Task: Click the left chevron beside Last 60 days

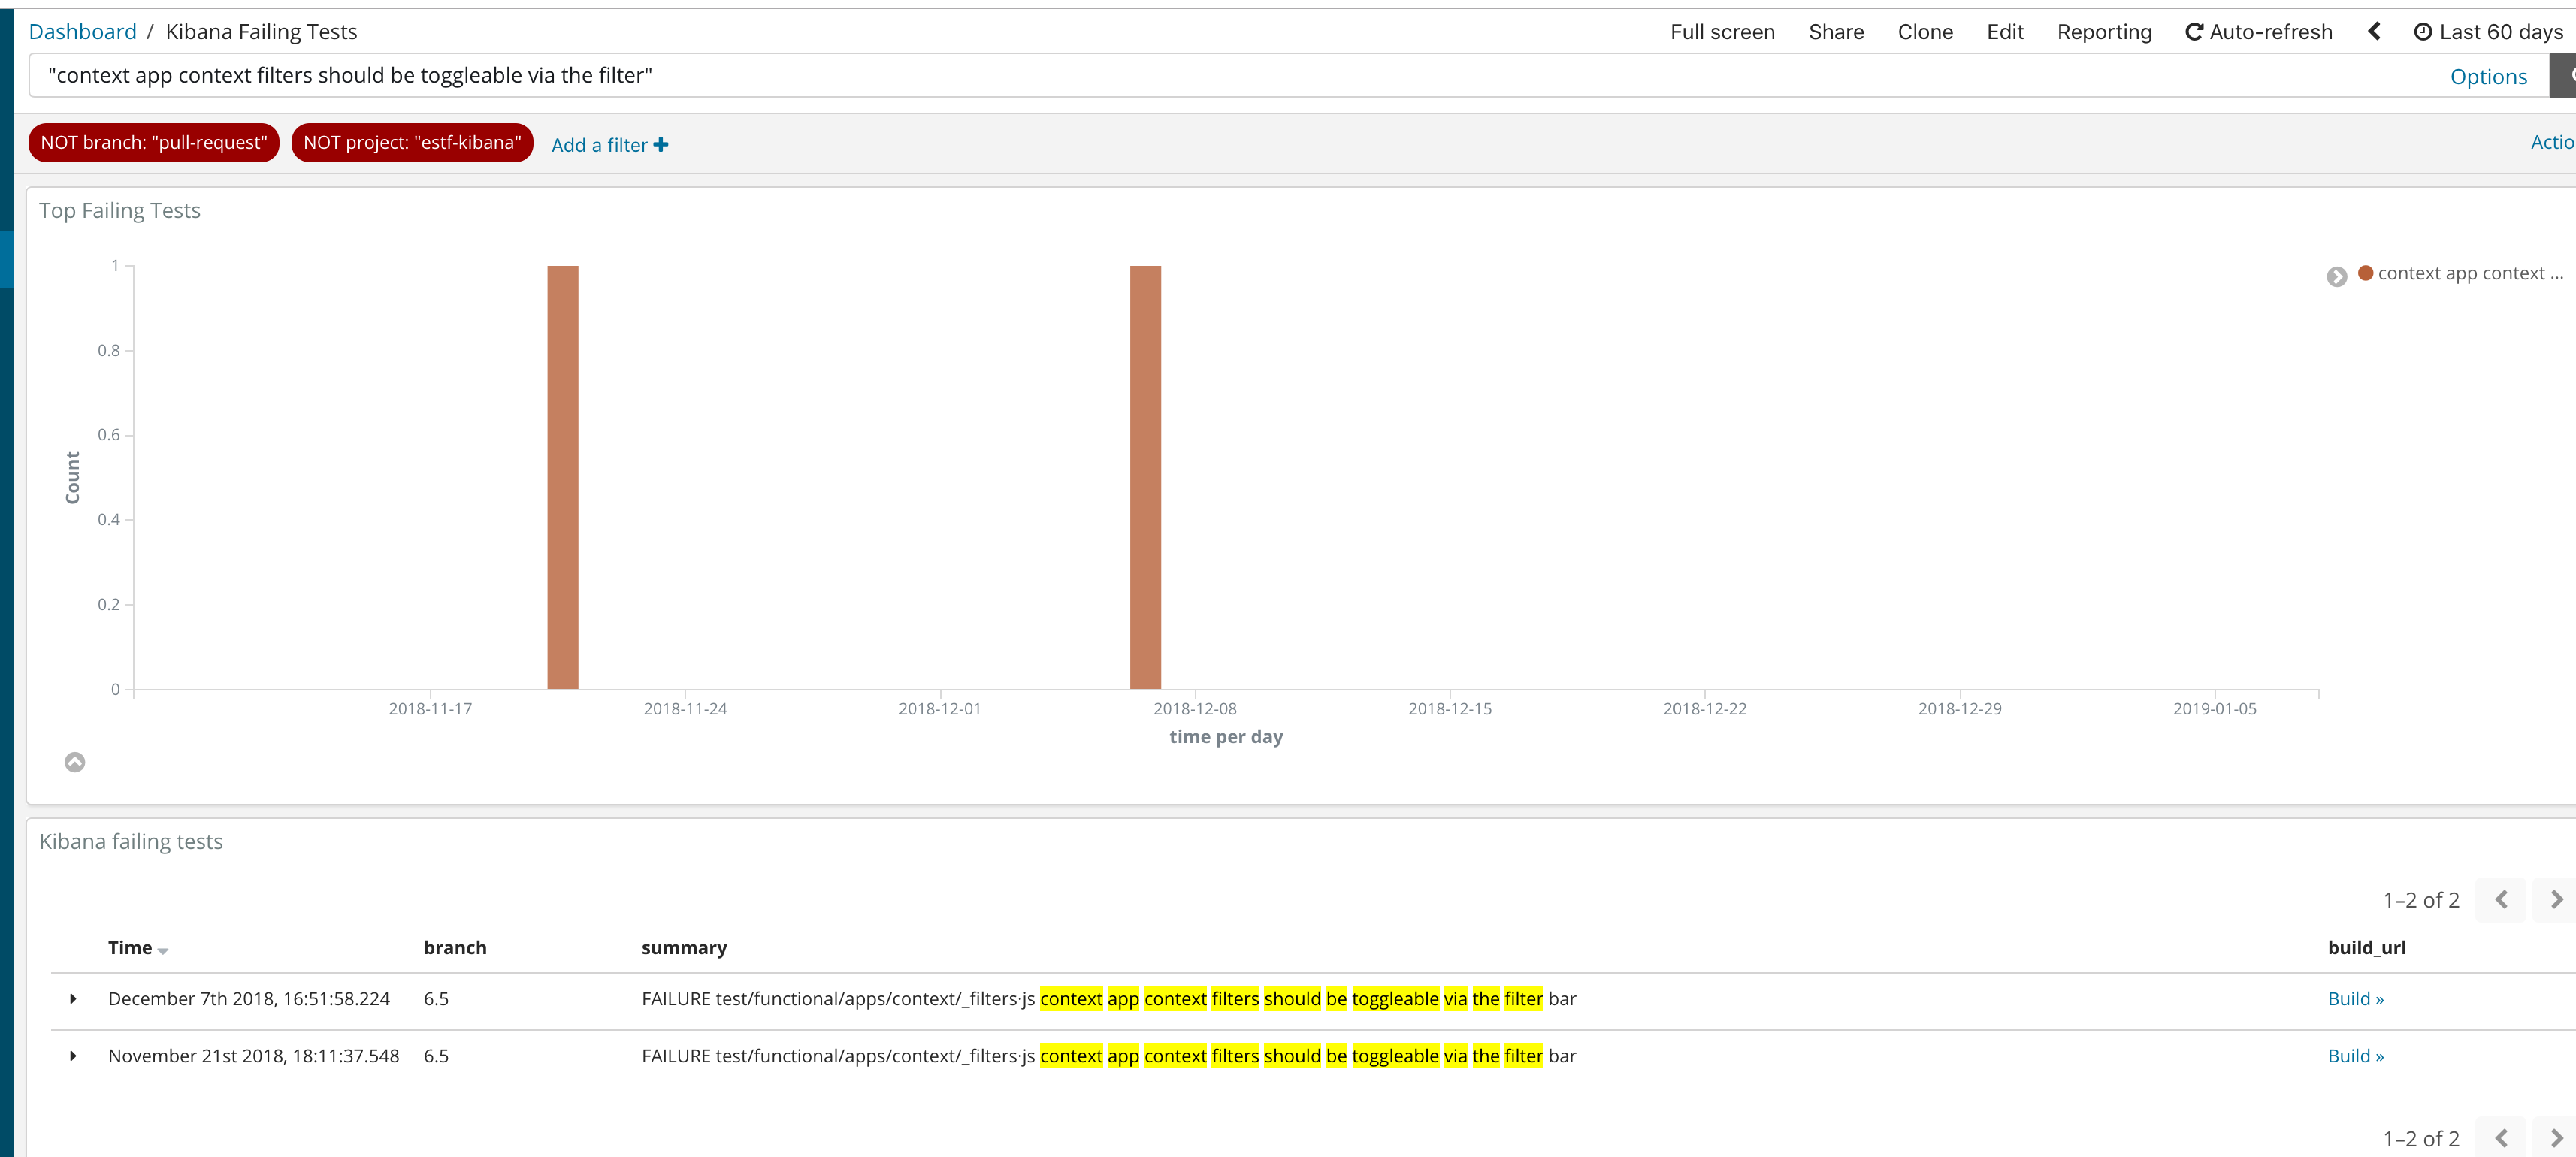Action: (x=2374, y=31)
